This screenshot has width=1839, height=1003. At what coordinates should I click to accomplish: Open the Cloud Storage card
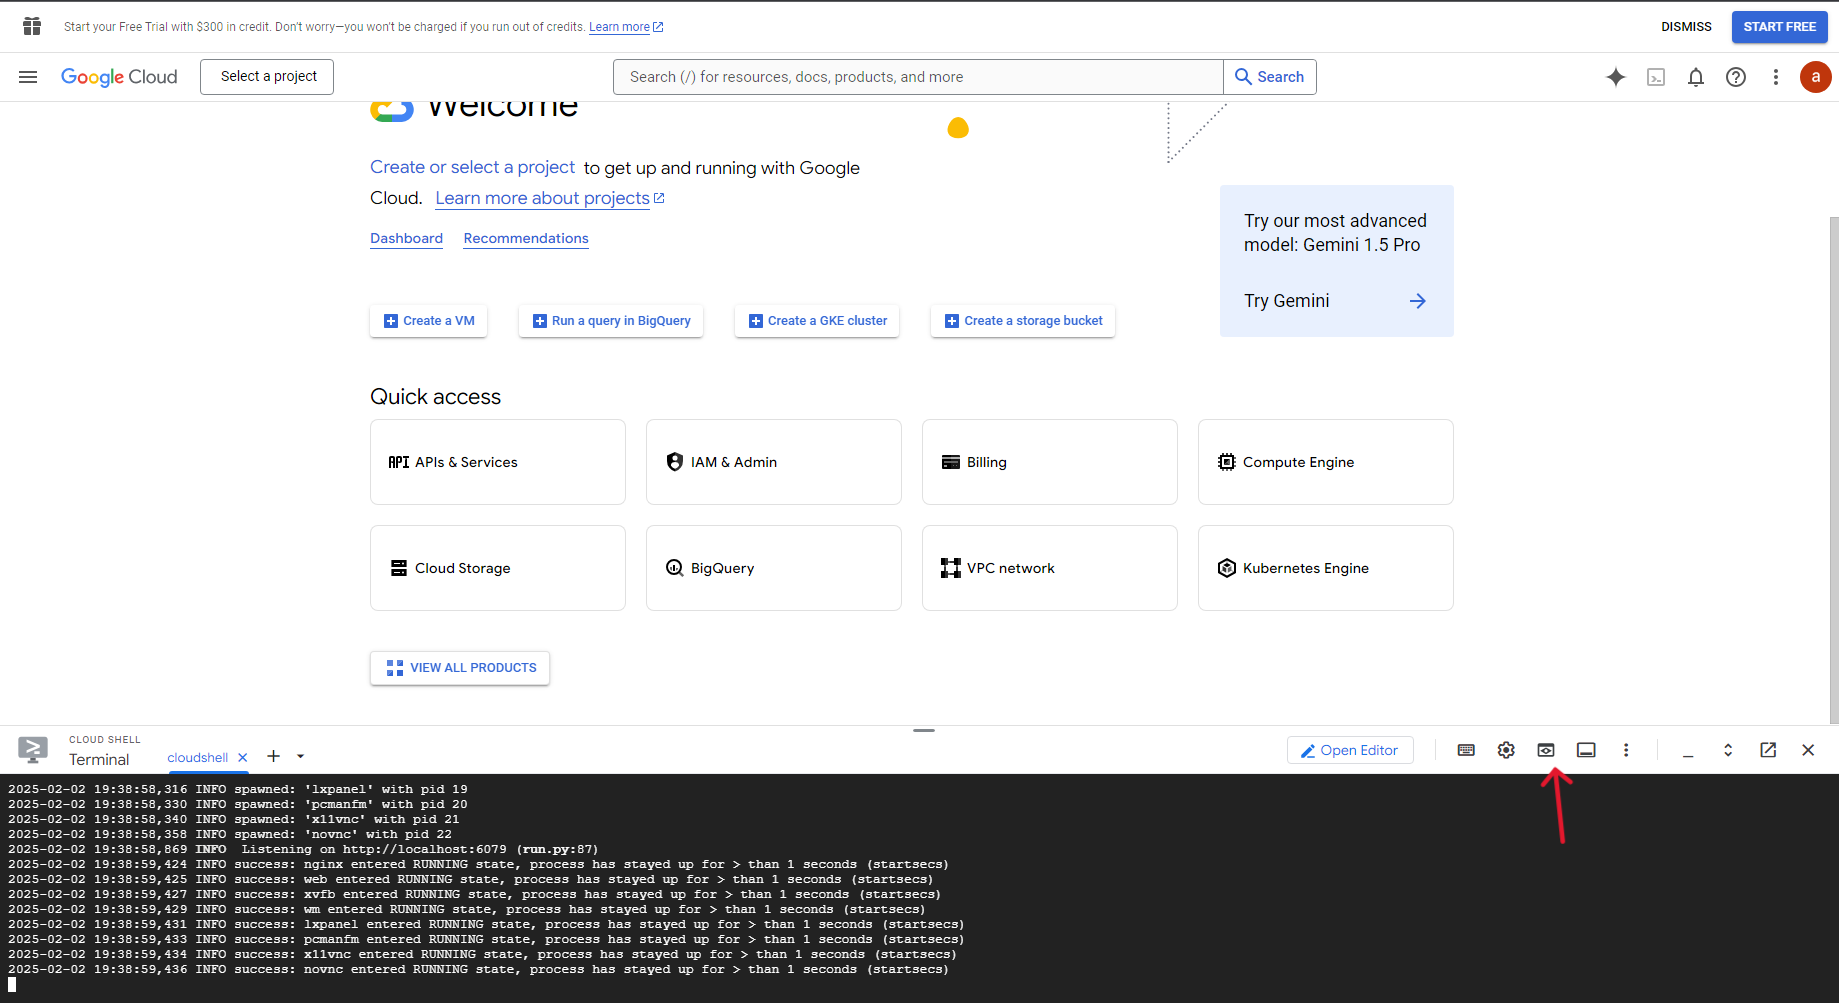[x=498, y=568]
